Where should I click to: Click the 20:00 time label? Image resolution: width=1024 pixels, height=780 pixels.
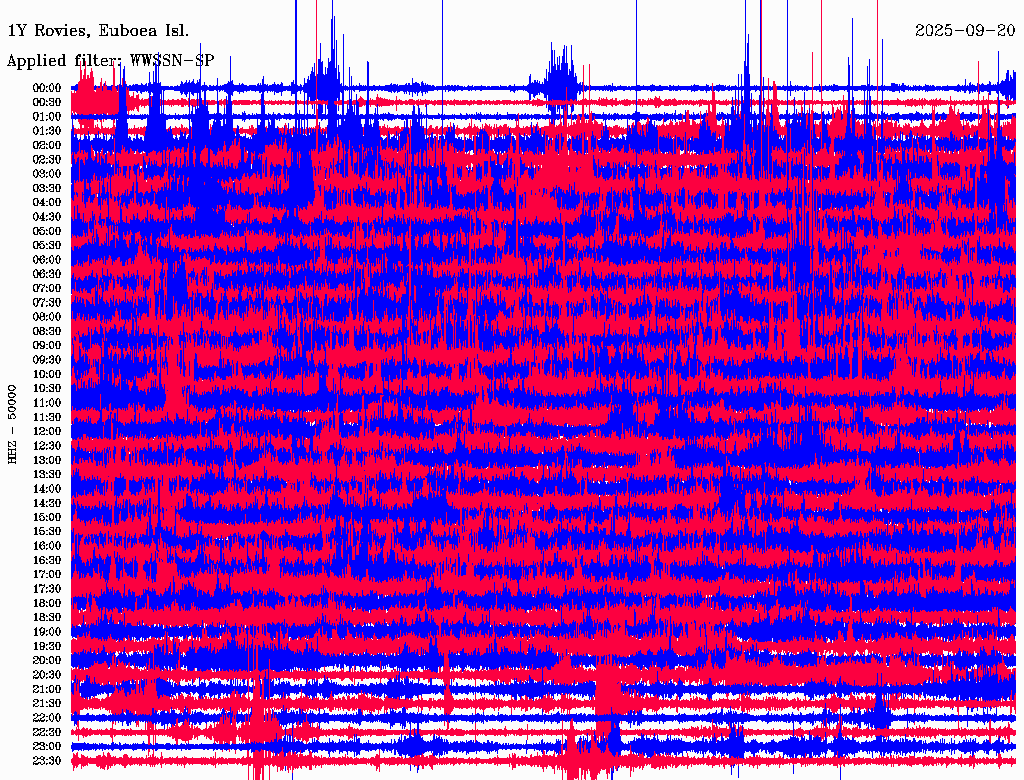47,660
